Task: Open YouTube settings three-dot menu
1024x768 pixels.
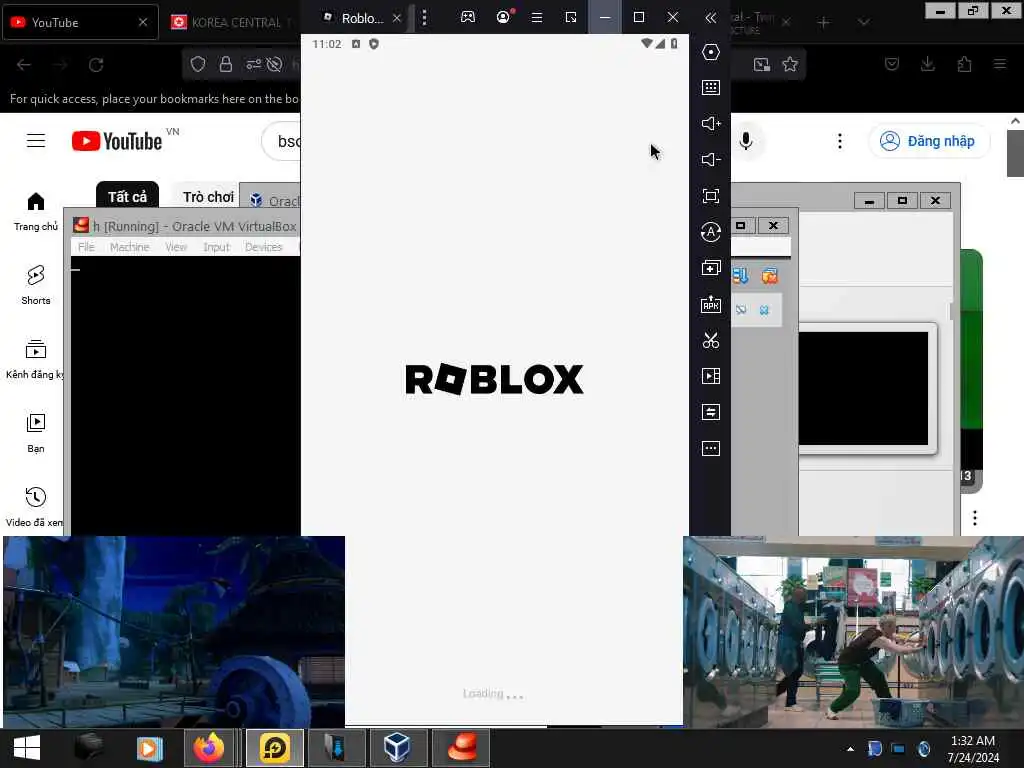Action: tap(840, 141)
